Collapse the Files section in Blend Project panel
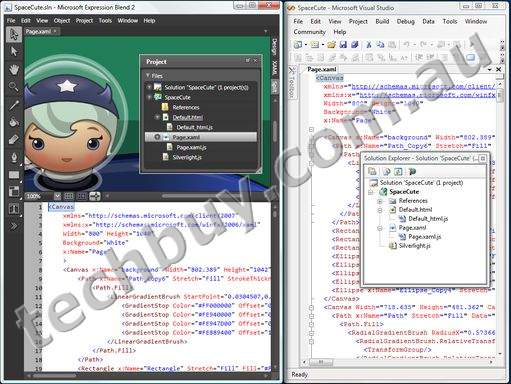The width and height of the screenshot is (511, 384). 147,76
